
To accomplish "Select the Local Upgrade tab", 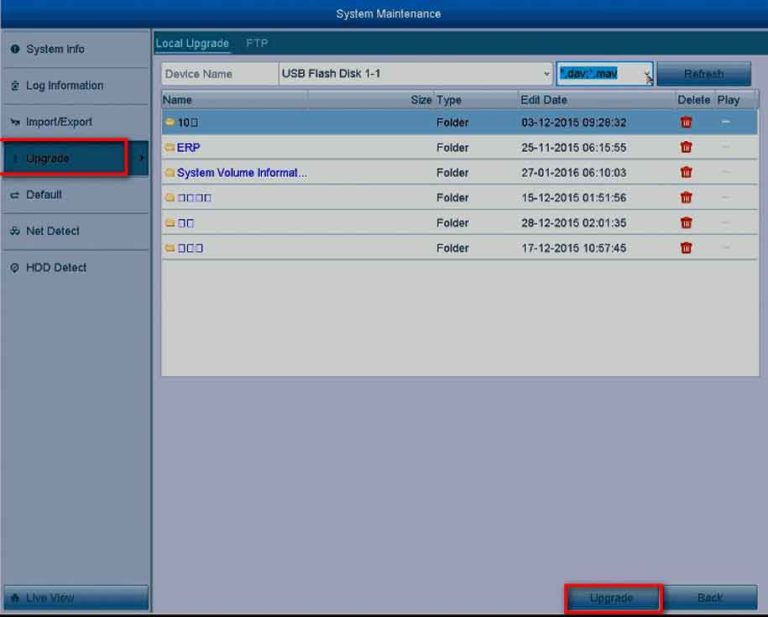I will coord(192,44).
